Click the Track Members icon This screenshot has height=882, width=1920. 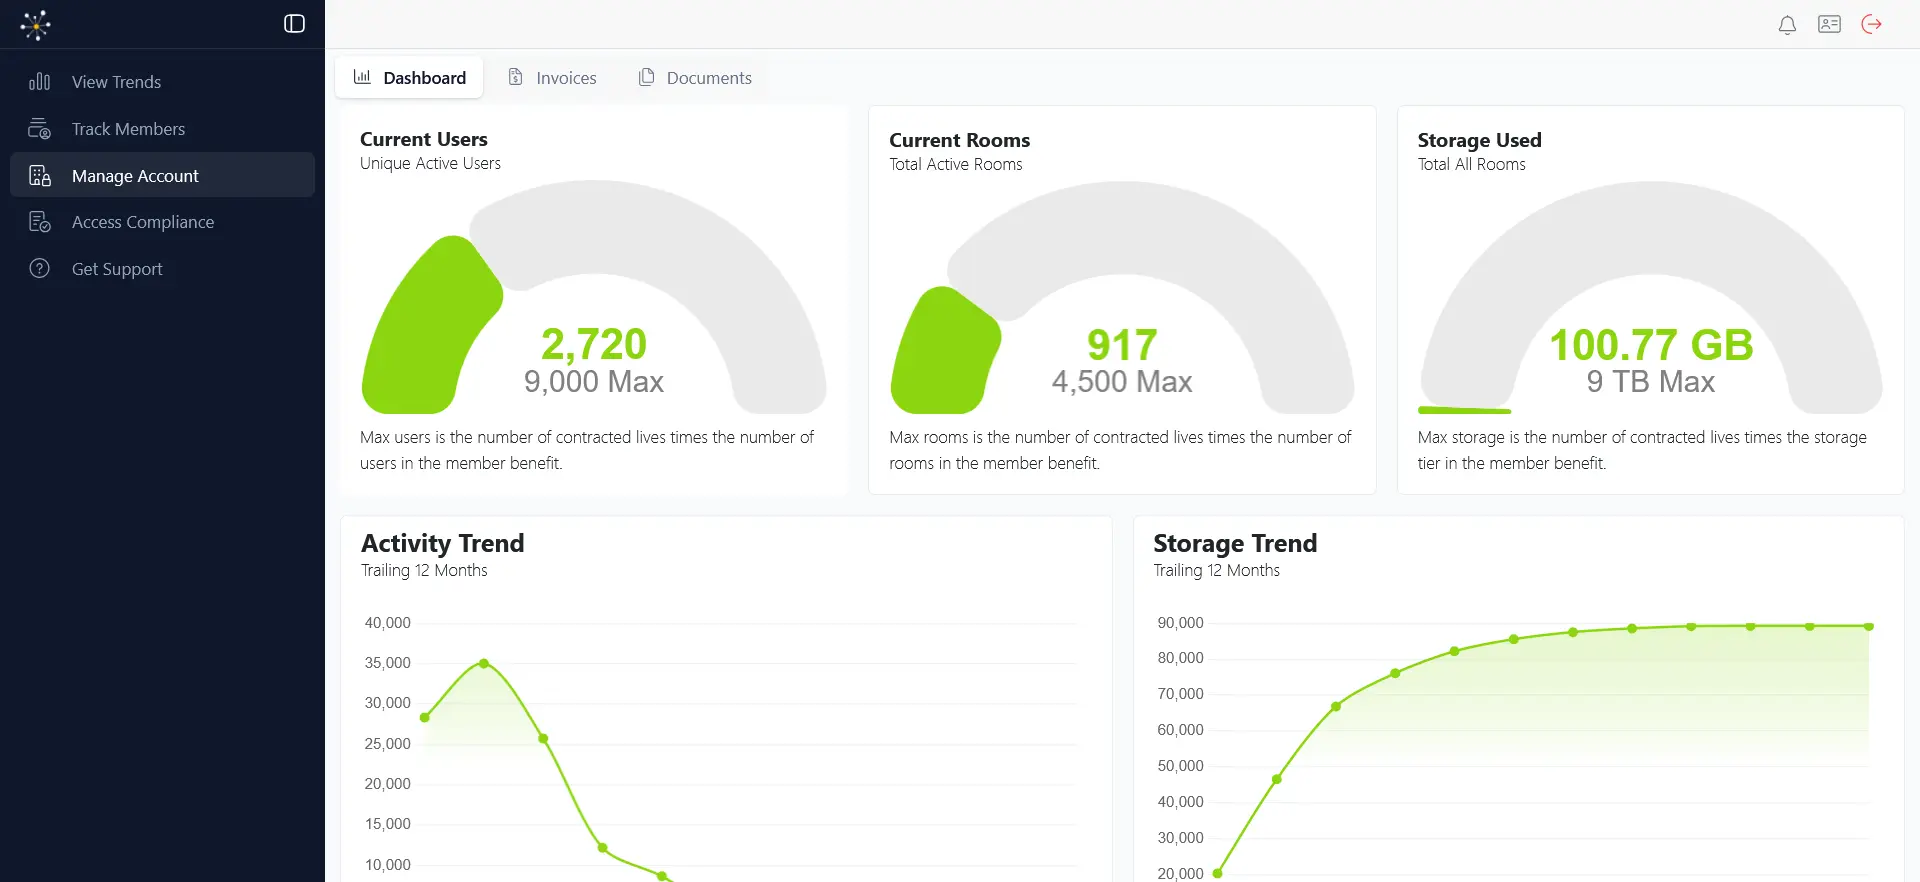[x=40, y=129]
